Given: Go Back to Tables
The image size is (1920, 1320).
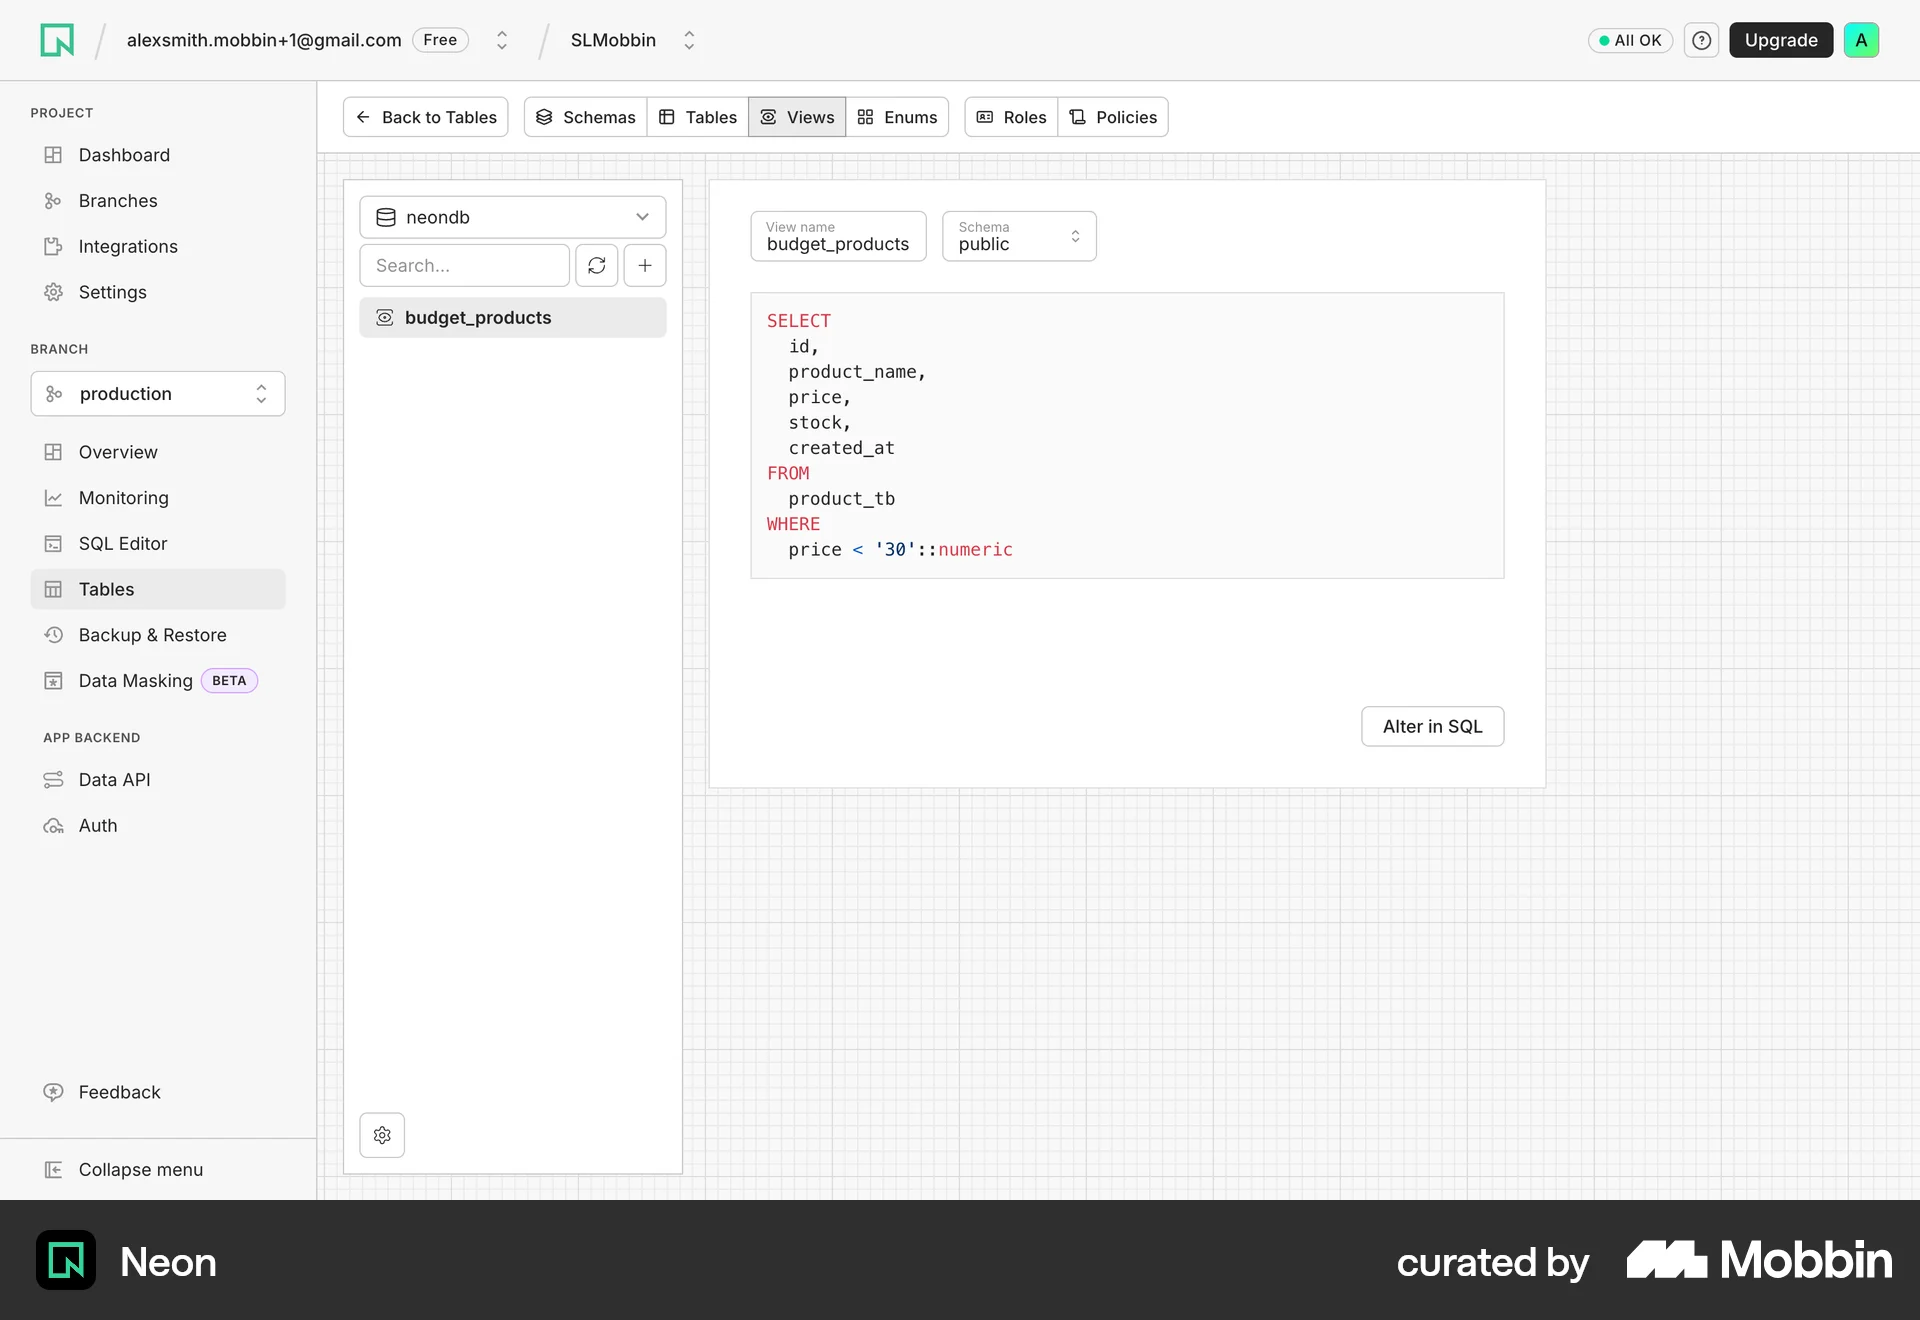Looking at the screenshot, I should point(426,117).
